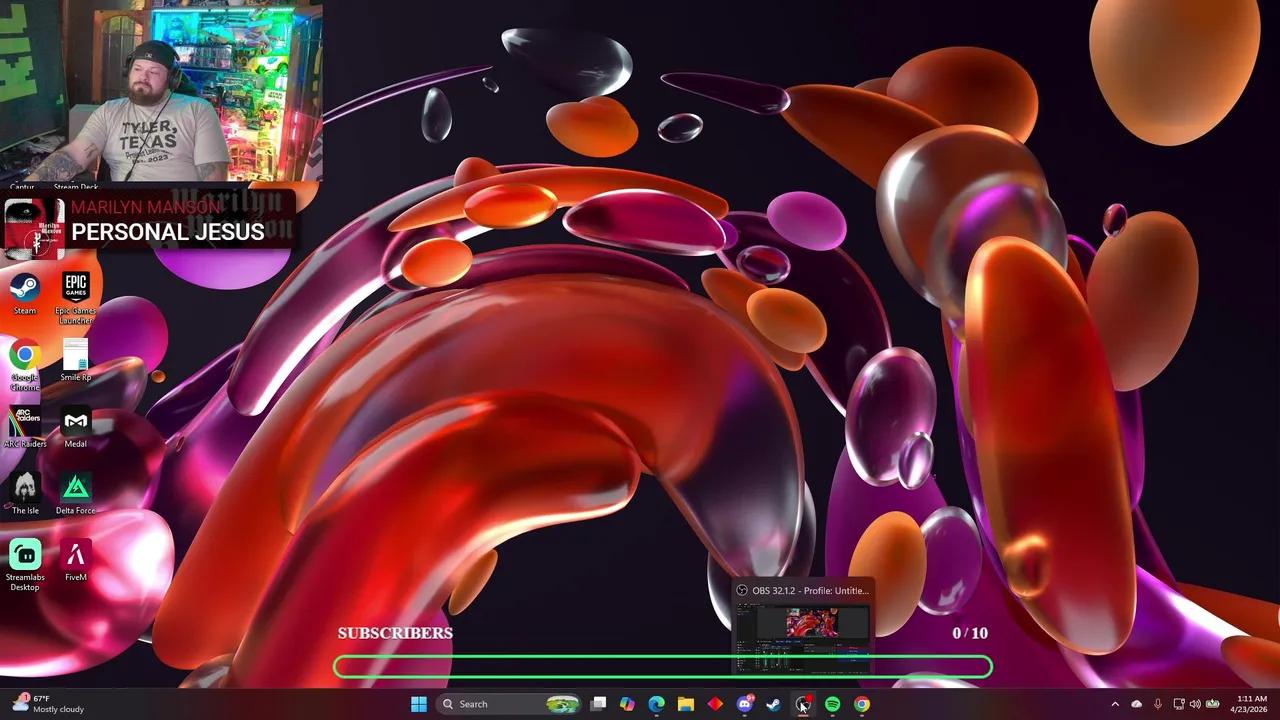The height and width of the screenshot is (720, 1280).
Task: Open Spotify from the taskbar
Action: 831,704
